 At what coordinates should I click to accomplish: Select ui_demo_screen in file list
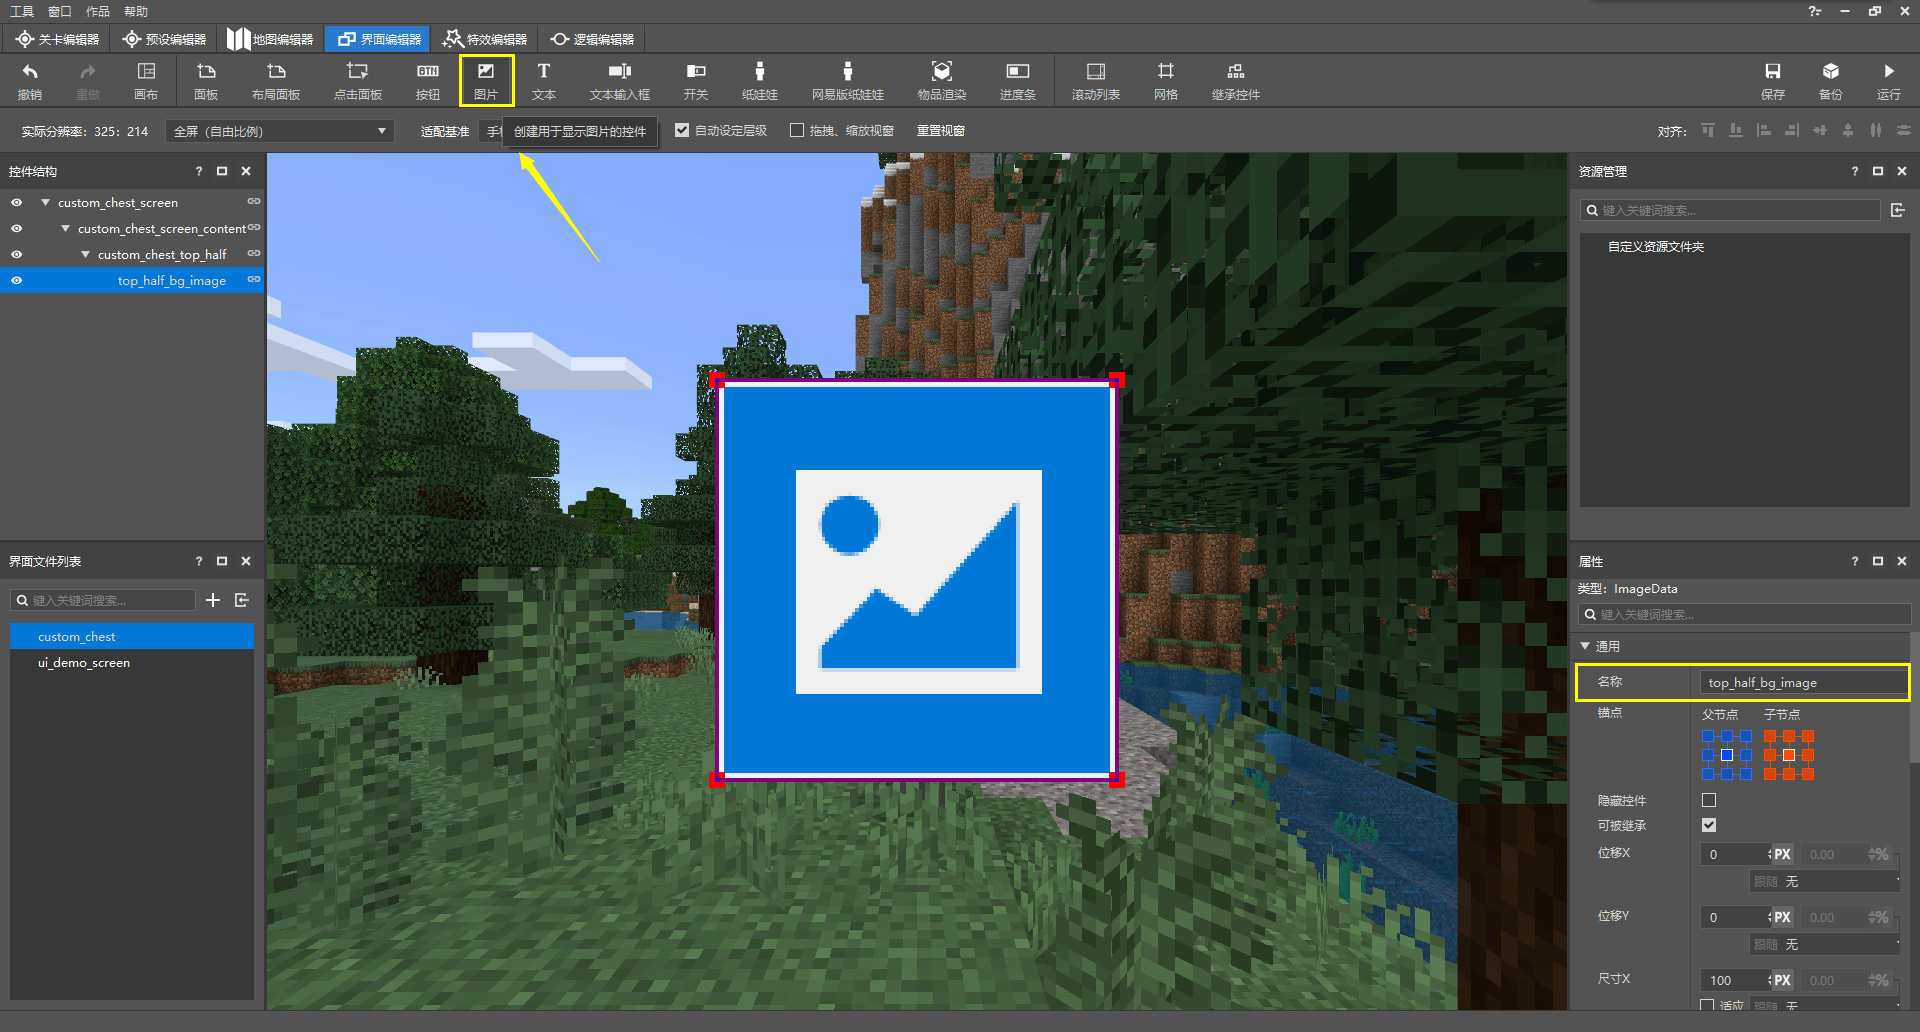(132, 662)
